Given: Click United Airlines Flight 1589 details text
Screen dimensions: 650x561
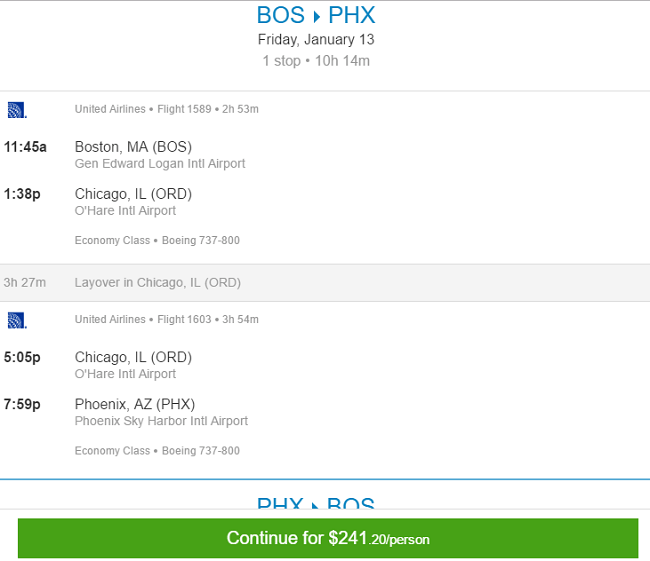Looking at the screenshot, I should coord(167,109).
